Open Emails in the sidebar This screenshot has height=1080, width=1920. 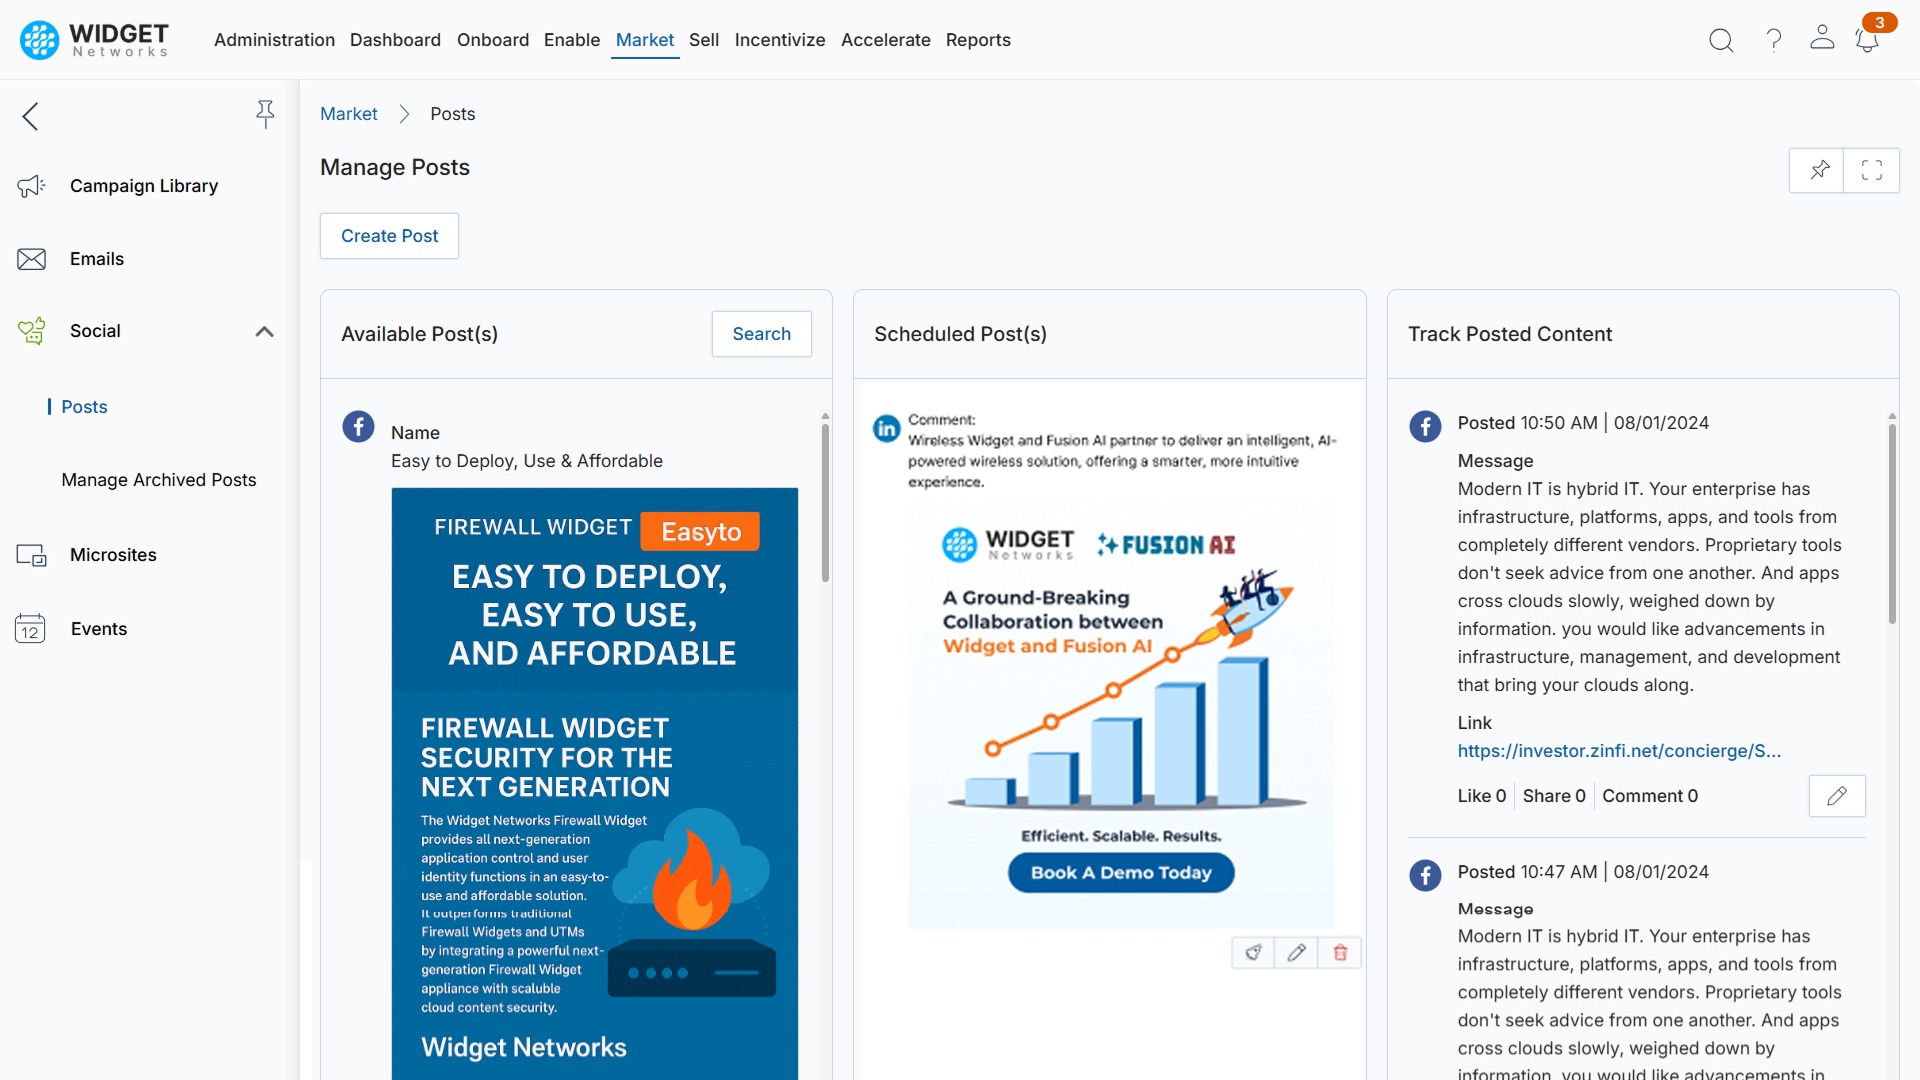point(97,258)
